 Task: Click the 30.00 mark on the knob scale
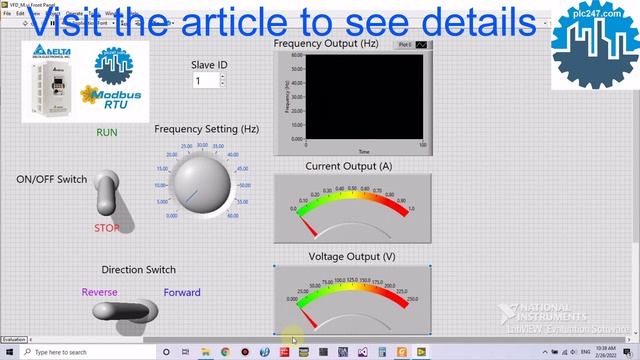click(202, 145)
